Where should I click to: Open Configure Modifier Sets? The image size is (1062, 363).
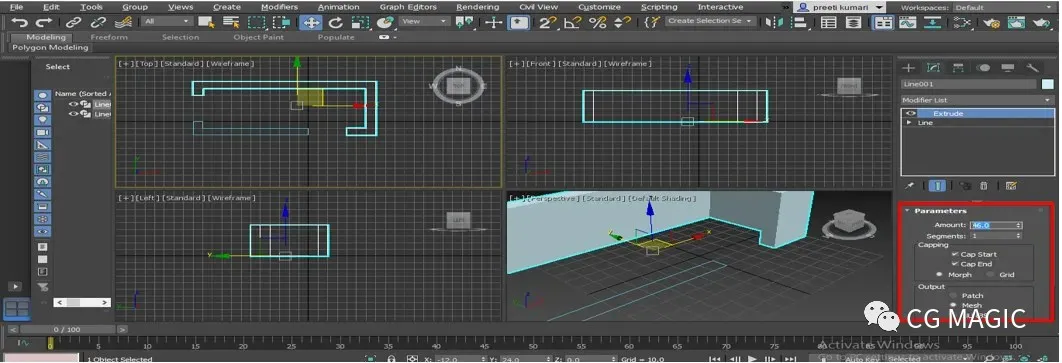1011,186
